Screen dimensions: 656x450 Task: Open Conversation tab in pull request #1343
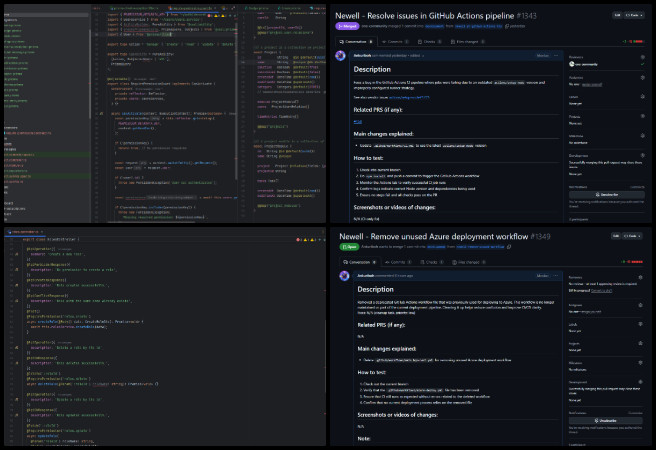coord(356,41)
